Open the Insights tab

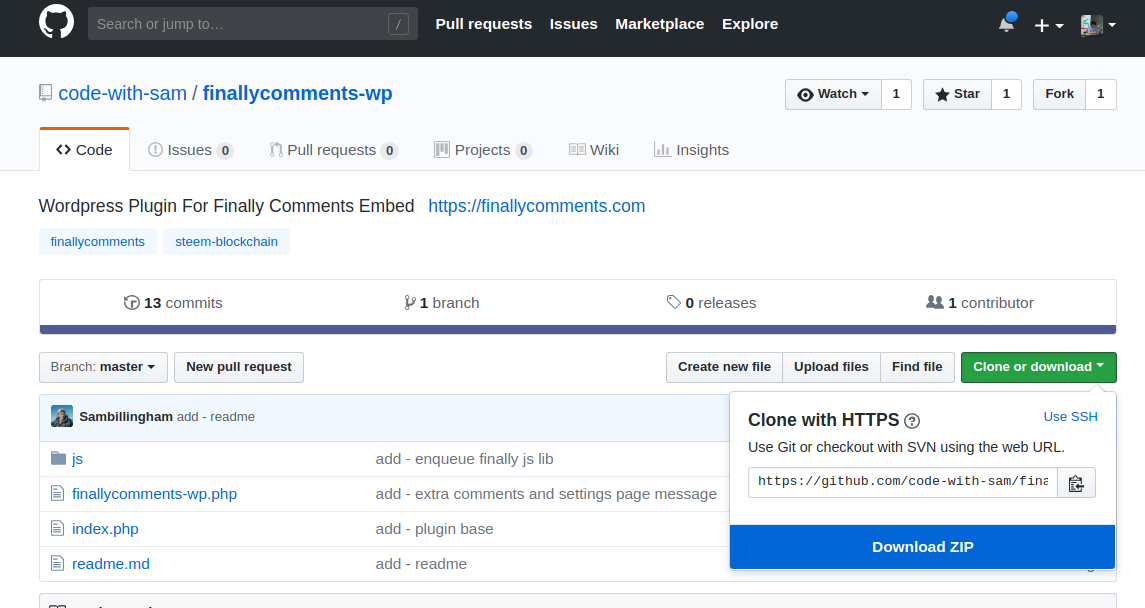(x=691, y=150)
